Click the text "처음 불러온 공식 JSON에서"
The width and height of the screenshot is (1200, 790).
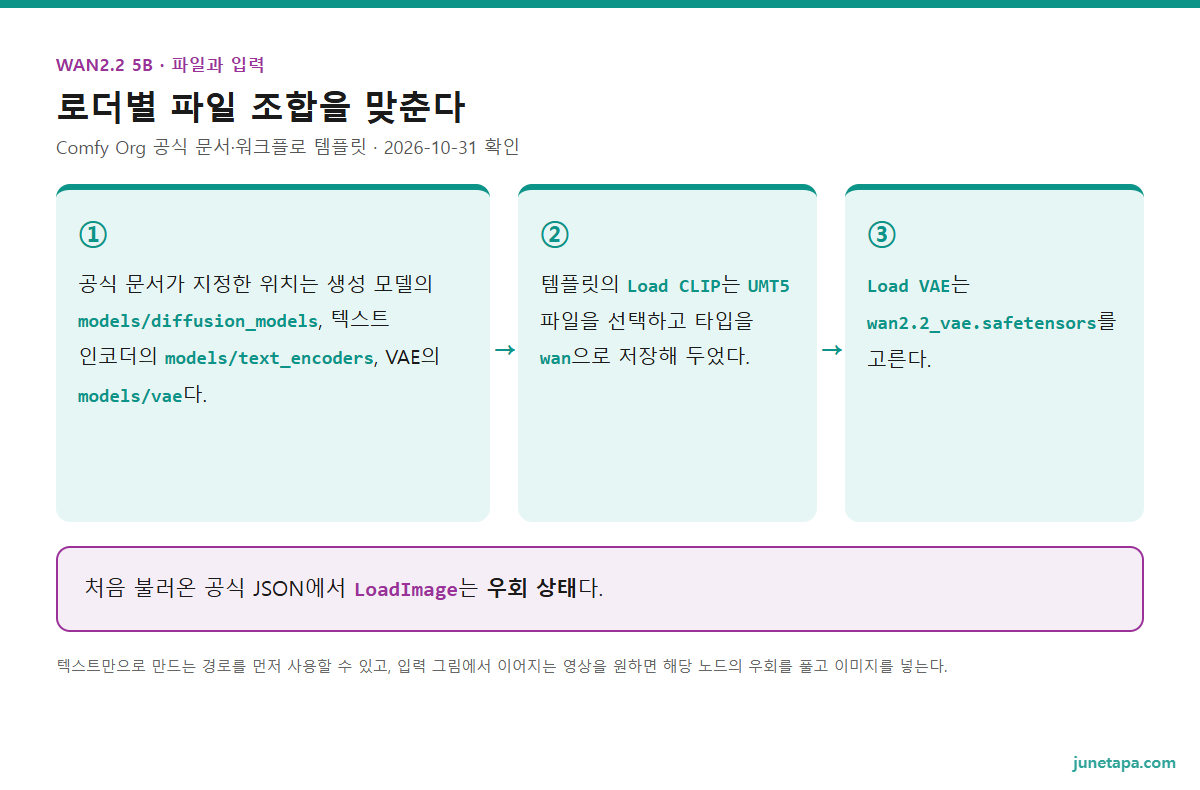tap(217, 588)
